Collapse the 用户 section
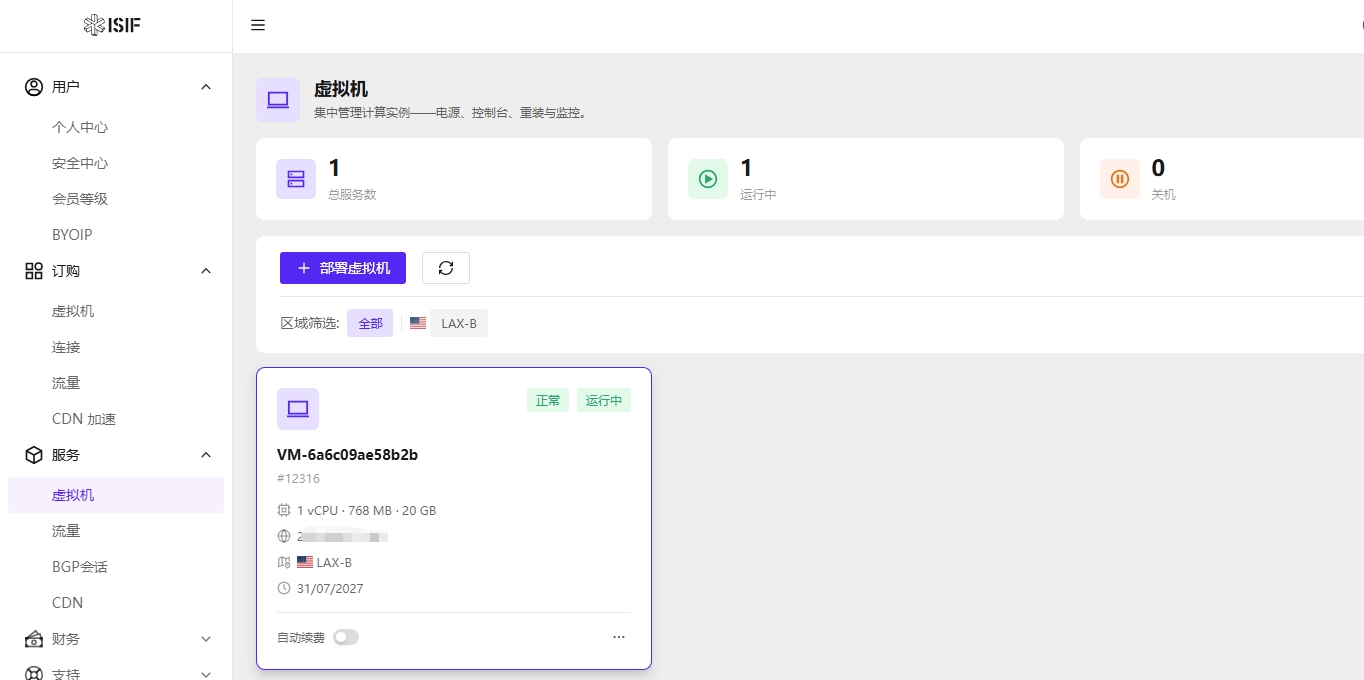This screenshot has width=1364, height=680. [x=206, y=87]
